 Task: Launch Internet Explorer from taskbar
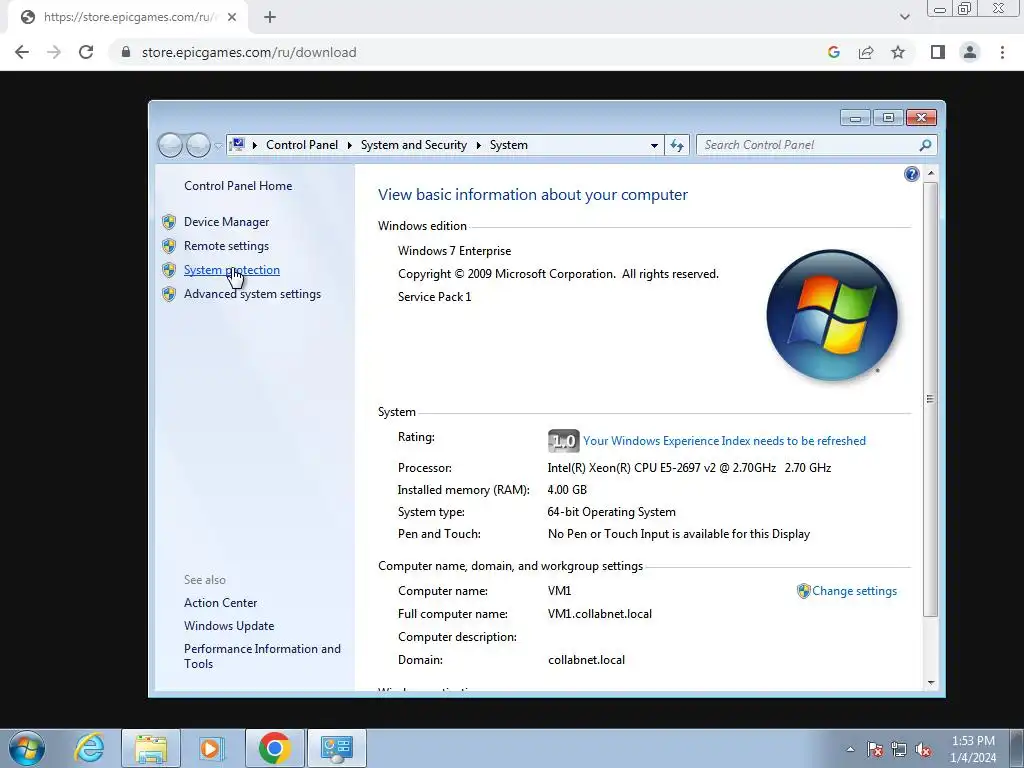click(x=89, y=748)
